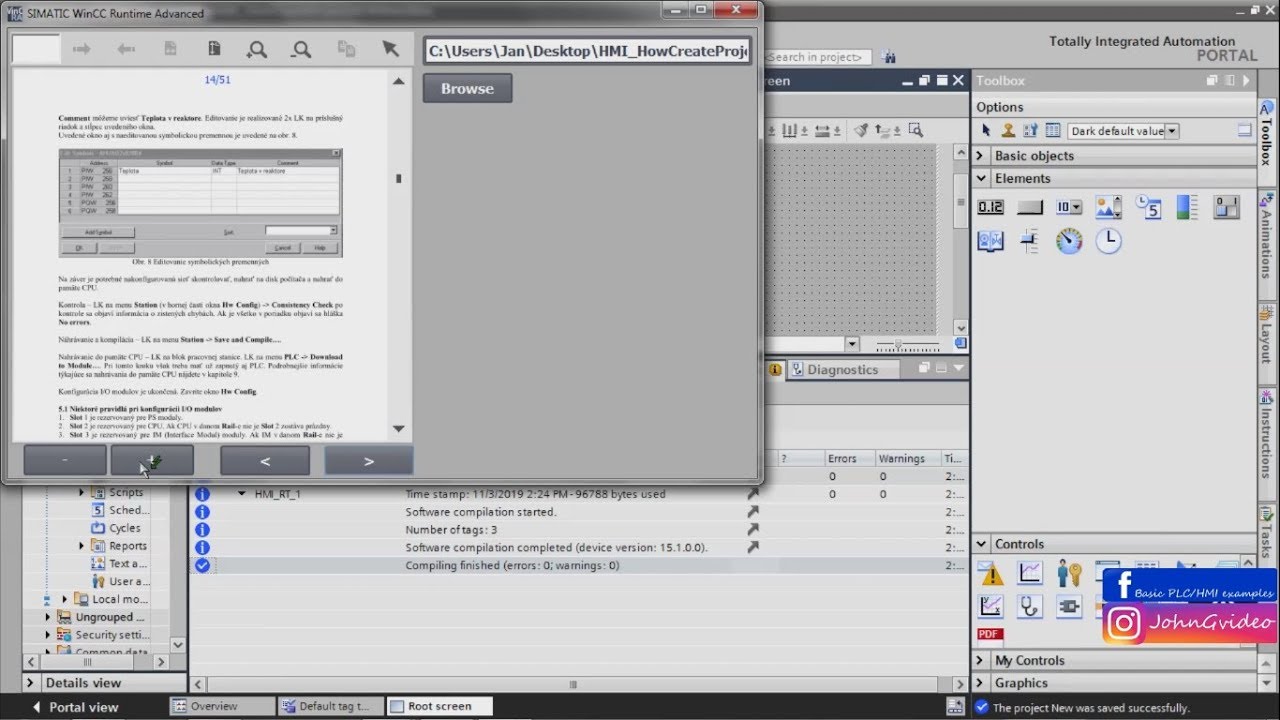Viewport: 1280px width, 720px height.
Task: Expand the Scripts tree node
Action: click(82, 492)
